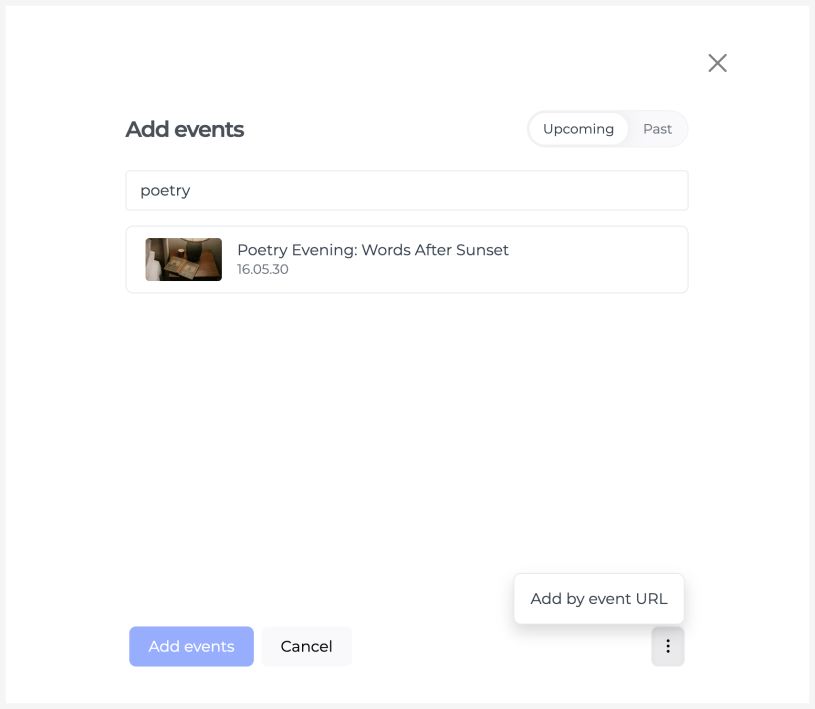Viewport: 815px width, 709px height.
Task: Cancel adding events
Action: [x=307, y=646]
